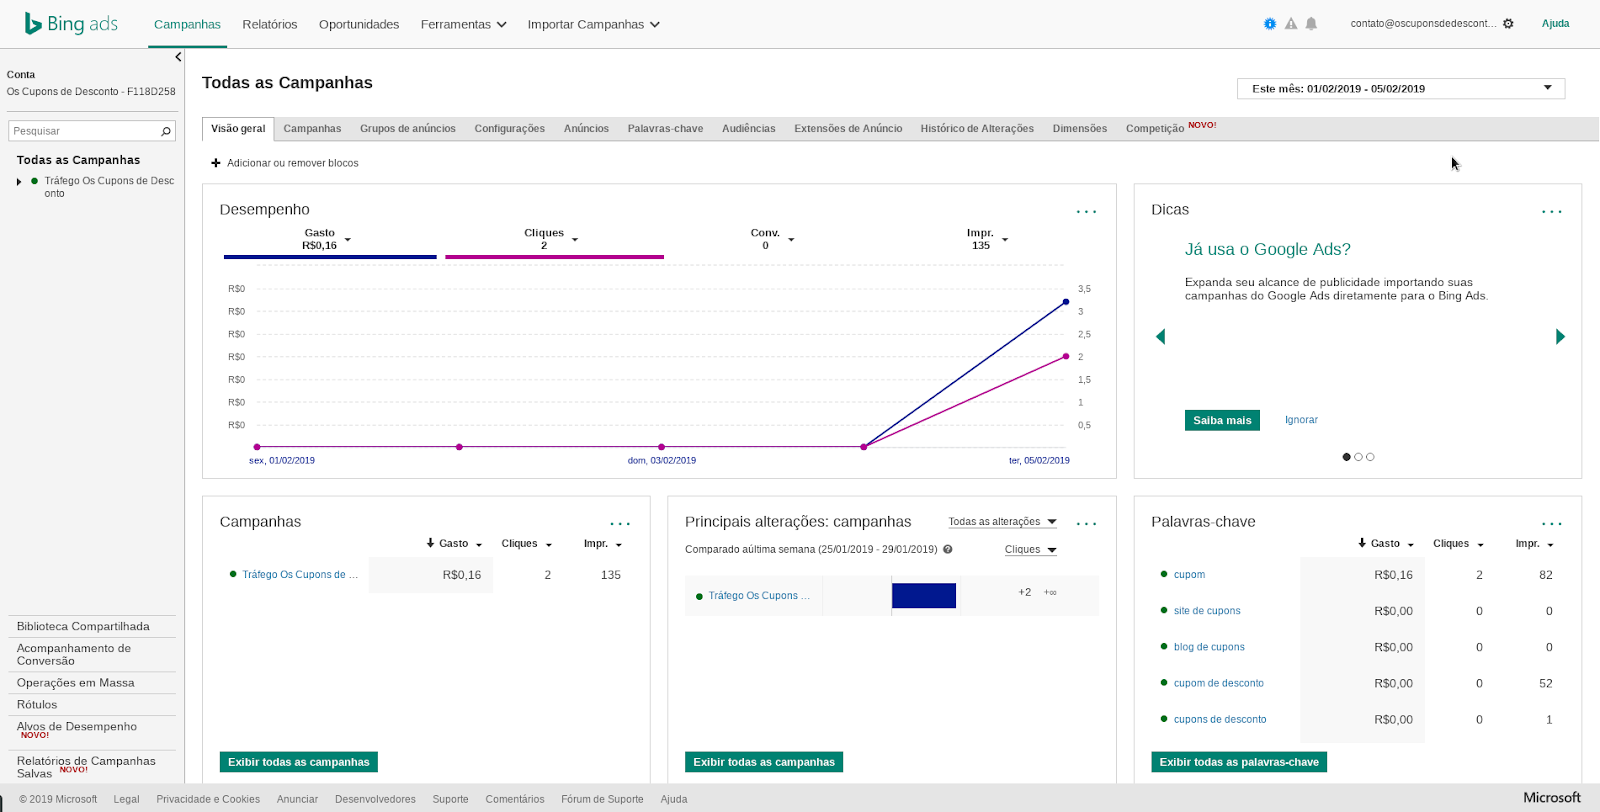Viewport: 1600px width, 812px height.
Task: Open the Conv. metric dropdown
Action: click(x=791, y=240)
